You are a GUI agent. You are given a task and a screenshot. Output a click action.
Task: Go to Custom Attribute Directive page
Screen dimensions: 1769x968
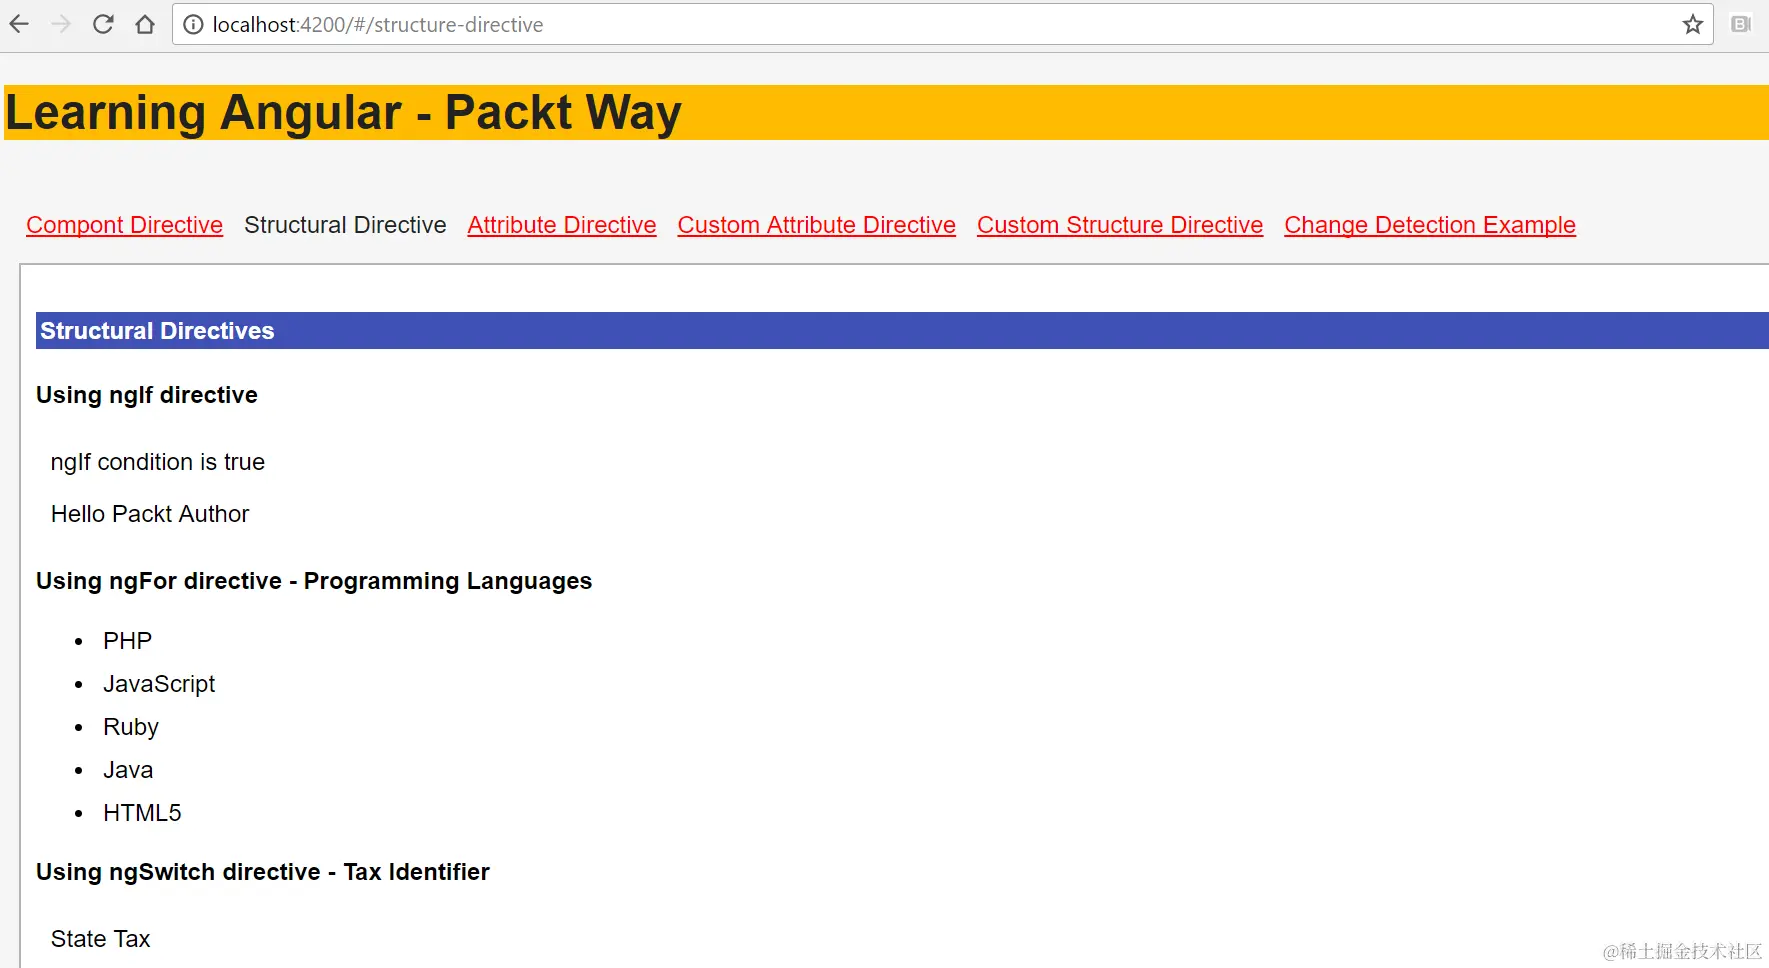pyautogui.click(x=816, y=225)
